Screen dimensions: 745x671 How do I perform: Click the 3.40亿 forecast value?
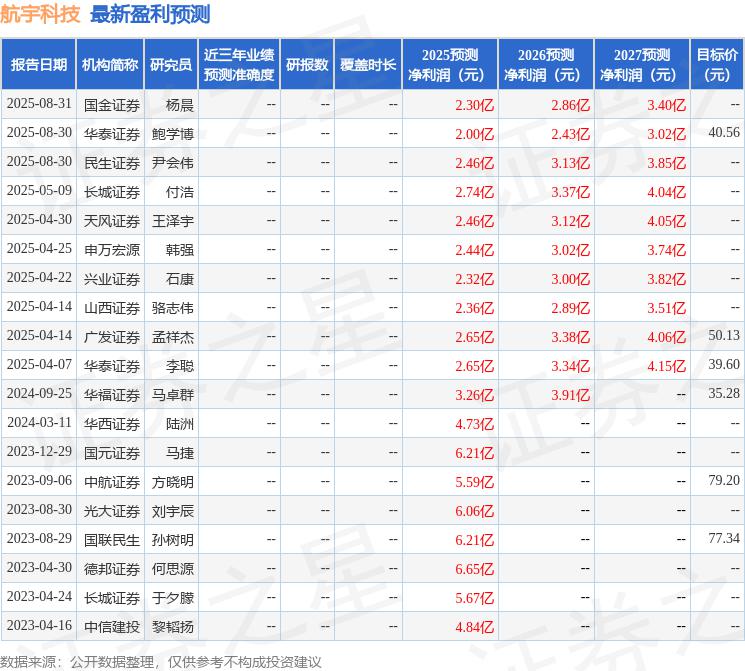[666, 105]
